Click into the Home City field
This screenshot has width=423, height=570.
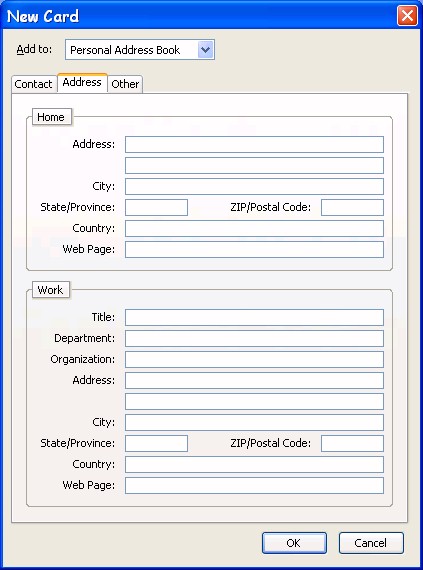[254, 186]
